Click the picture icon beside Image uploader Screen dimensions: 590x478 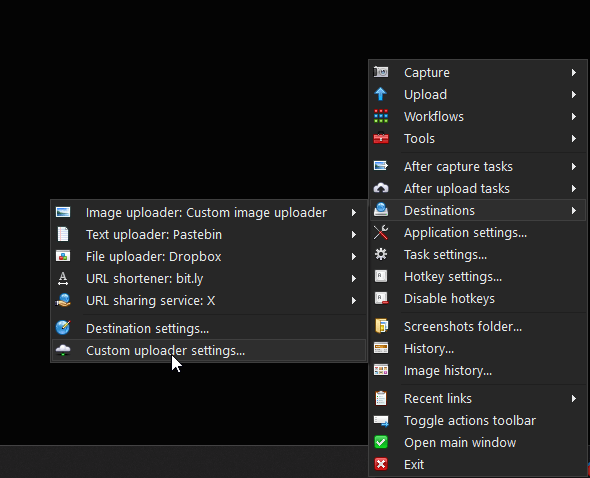pos(63,212)
